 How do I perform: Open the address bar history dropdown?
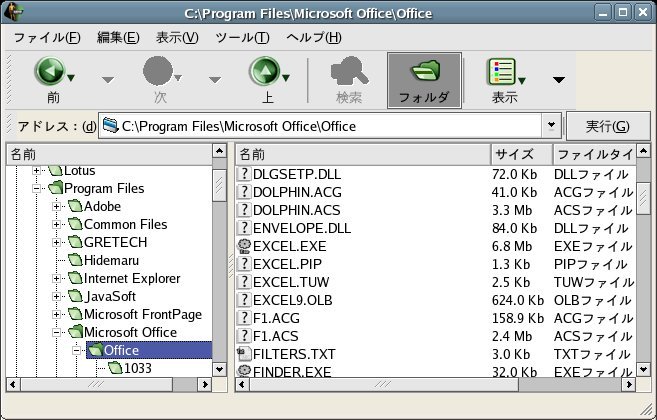[x=551, y=125]
